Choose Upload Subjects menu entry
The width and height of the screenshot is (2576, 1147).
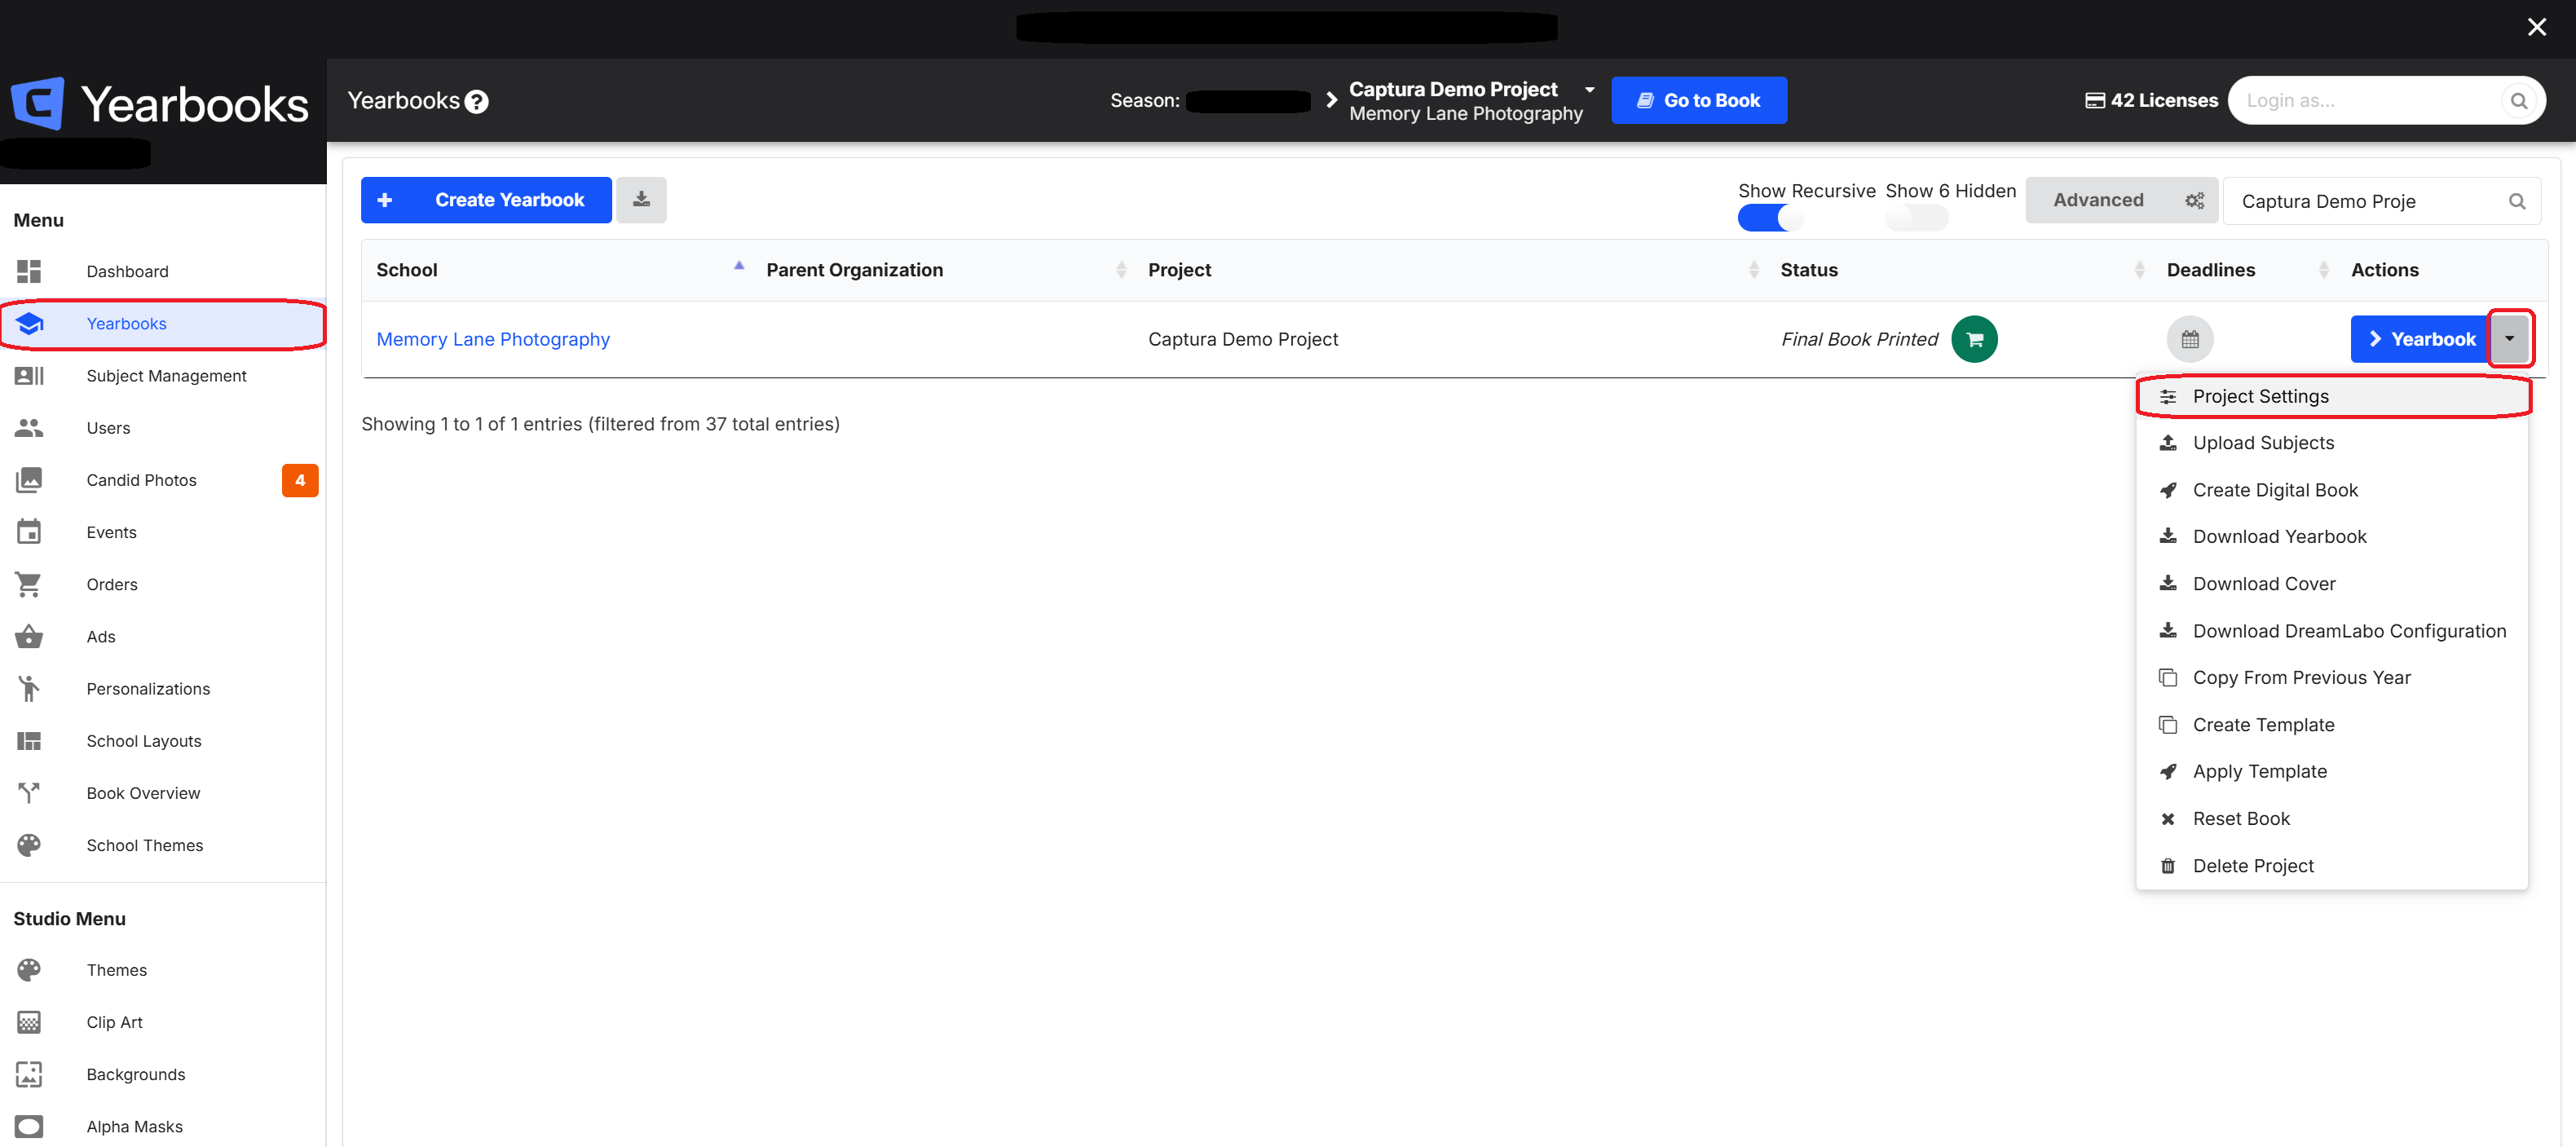2332,443
